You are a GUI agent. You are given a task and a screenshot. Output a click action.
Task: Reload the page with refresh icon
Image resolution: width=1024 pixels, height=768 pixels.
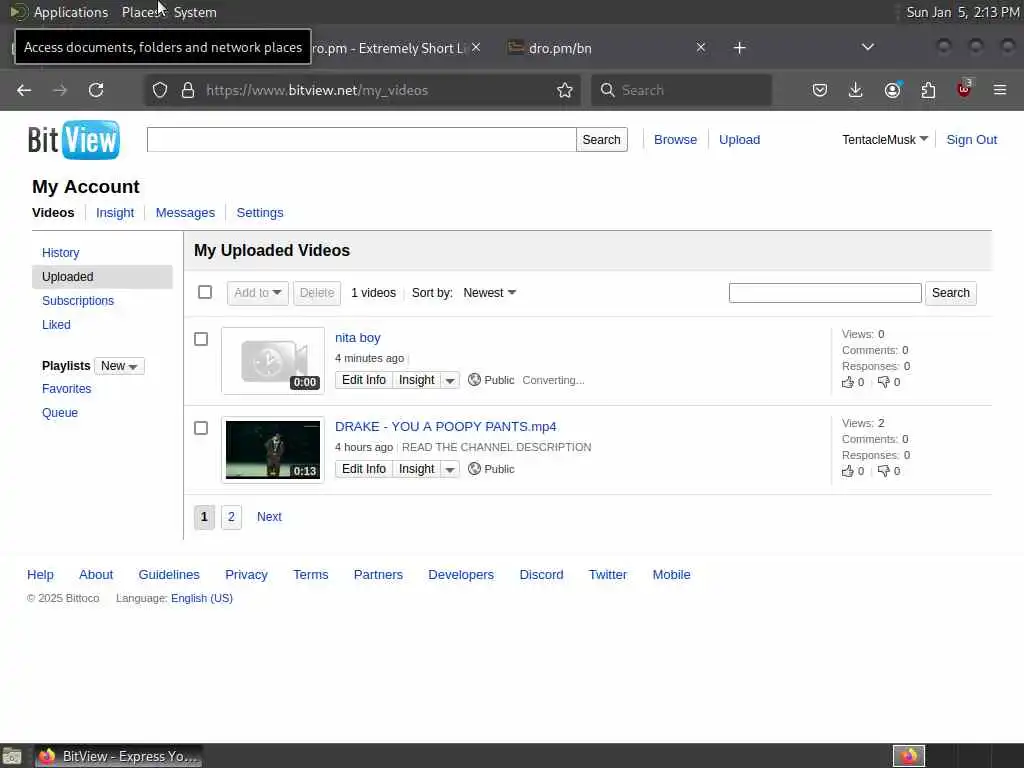[x=96, y=90]
